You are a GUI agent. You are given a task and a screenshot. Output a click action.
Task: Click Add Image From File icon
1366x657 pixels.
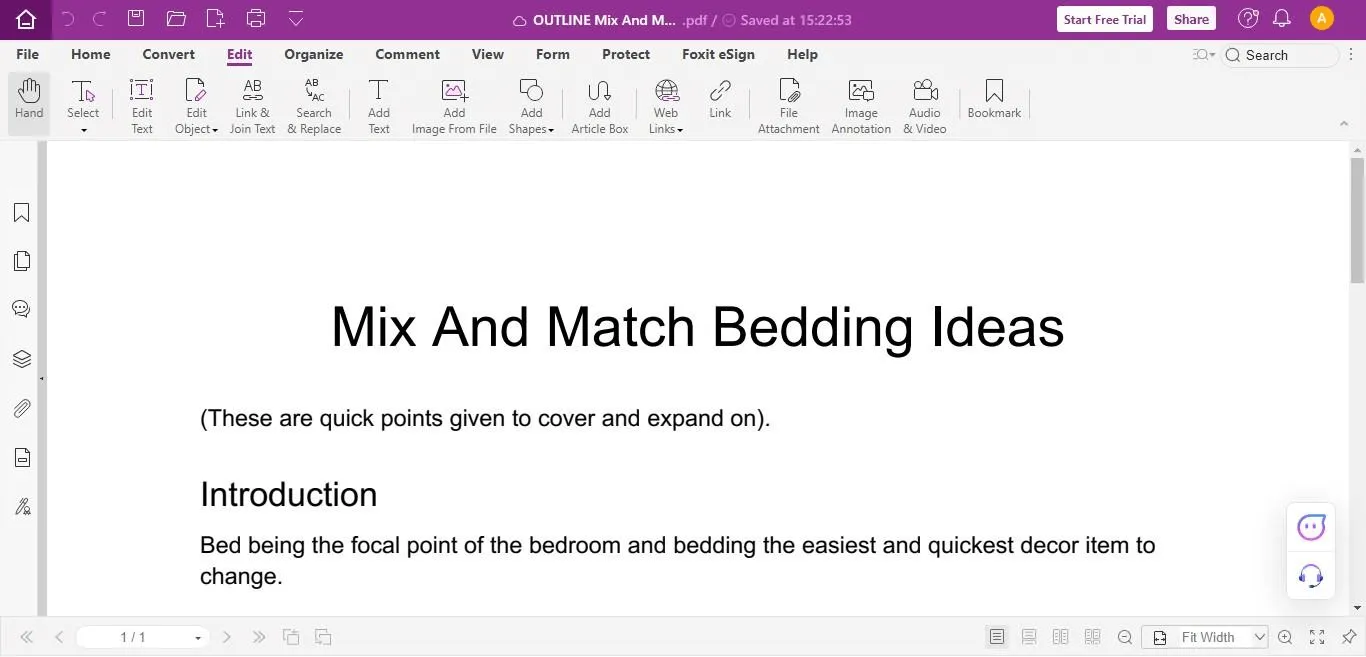point(454,106)
